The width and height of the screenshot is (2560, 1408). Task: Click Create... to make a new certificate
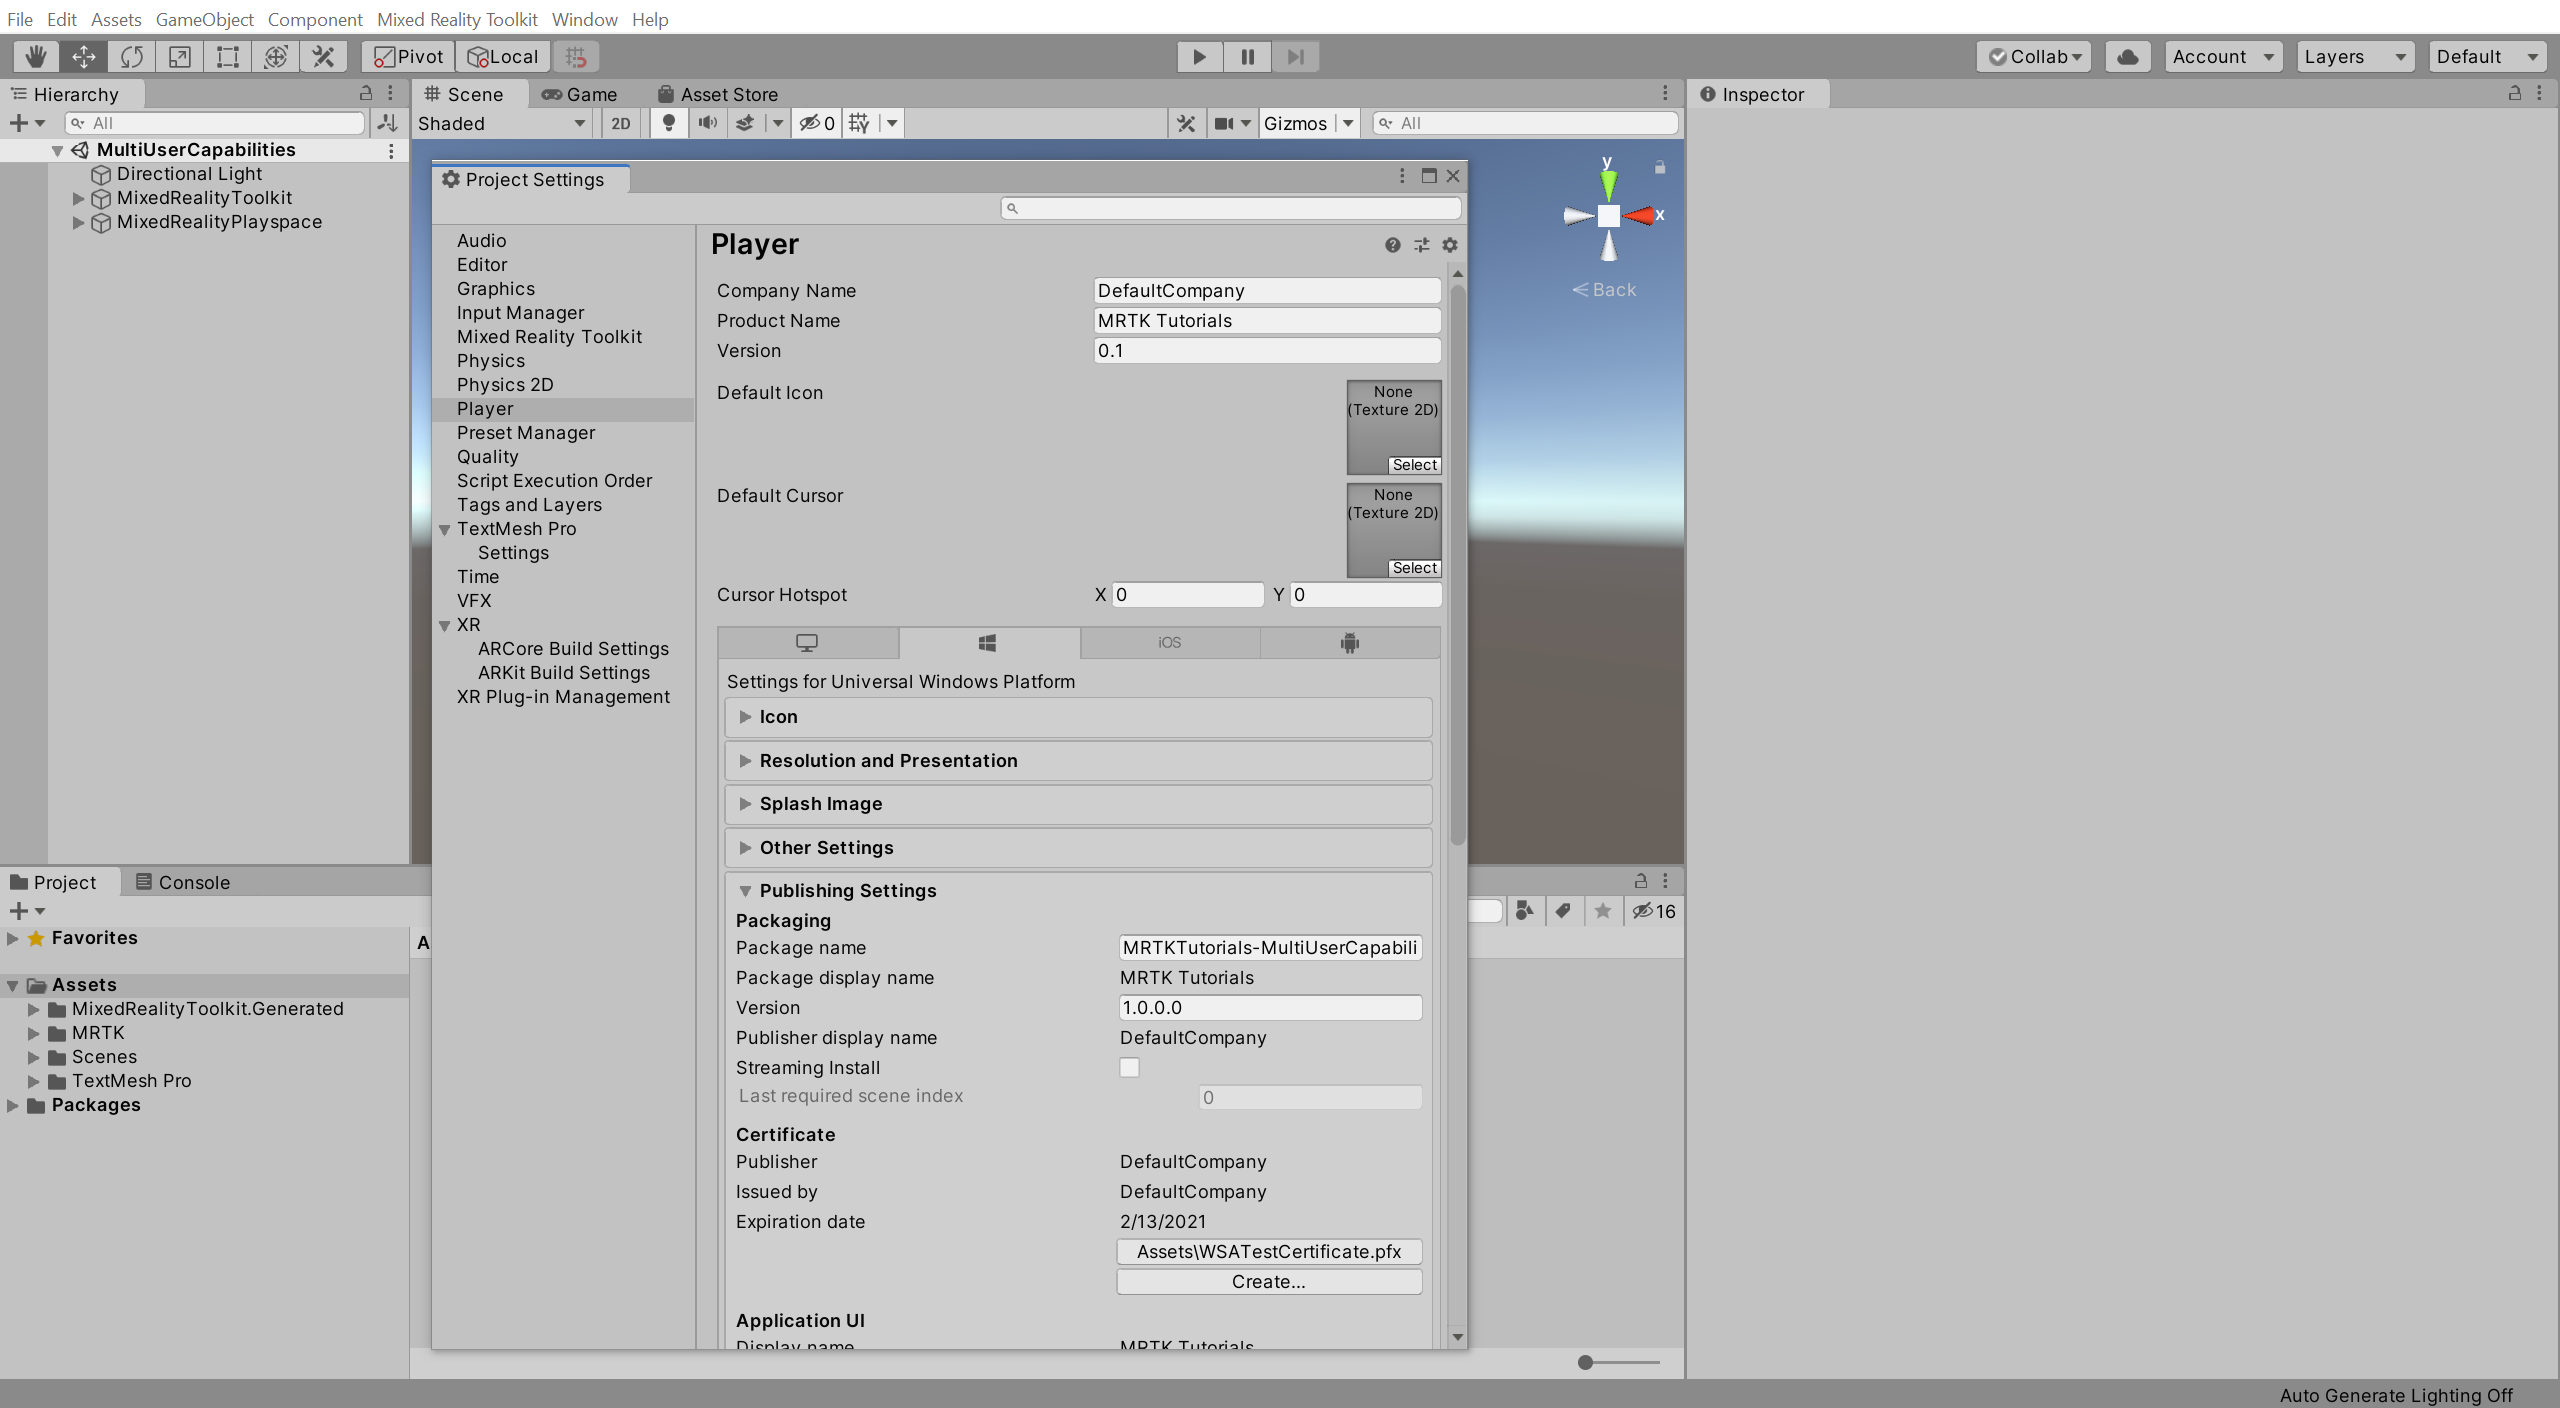tap(1268, 1281)
